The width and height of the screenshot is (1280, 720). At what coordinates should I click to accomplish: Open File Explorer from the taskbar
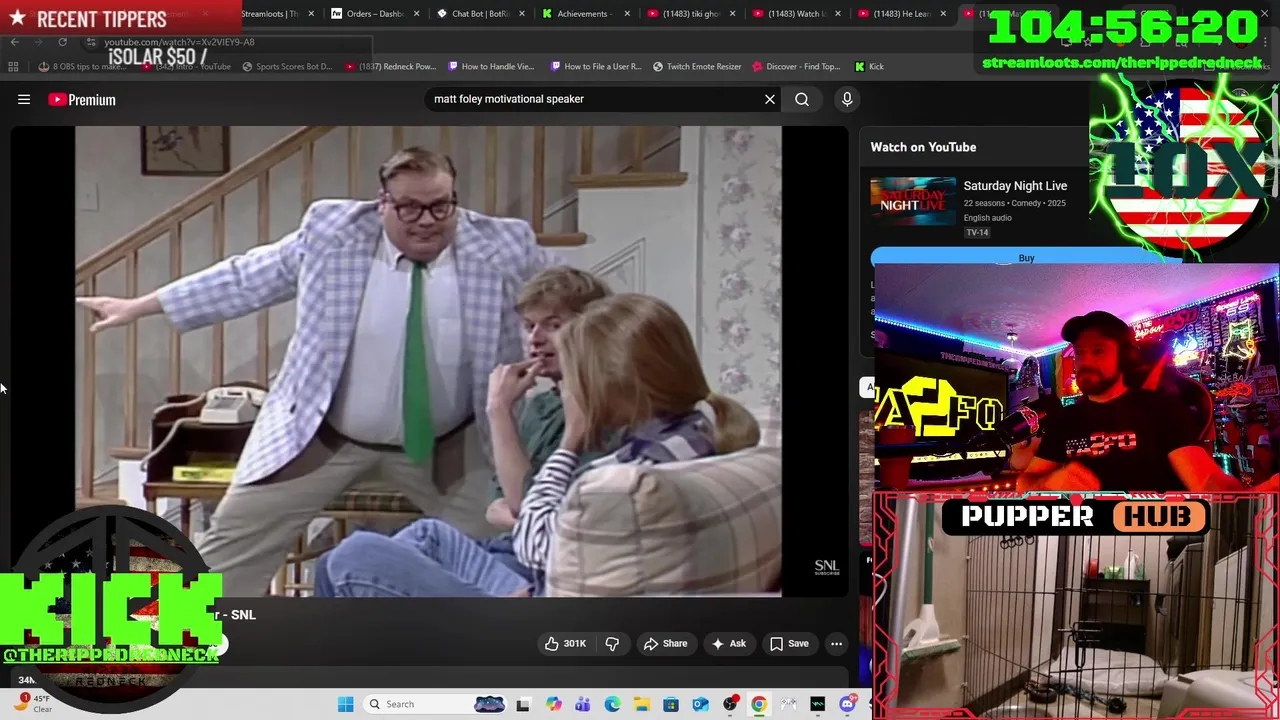[x=641, y=704]
